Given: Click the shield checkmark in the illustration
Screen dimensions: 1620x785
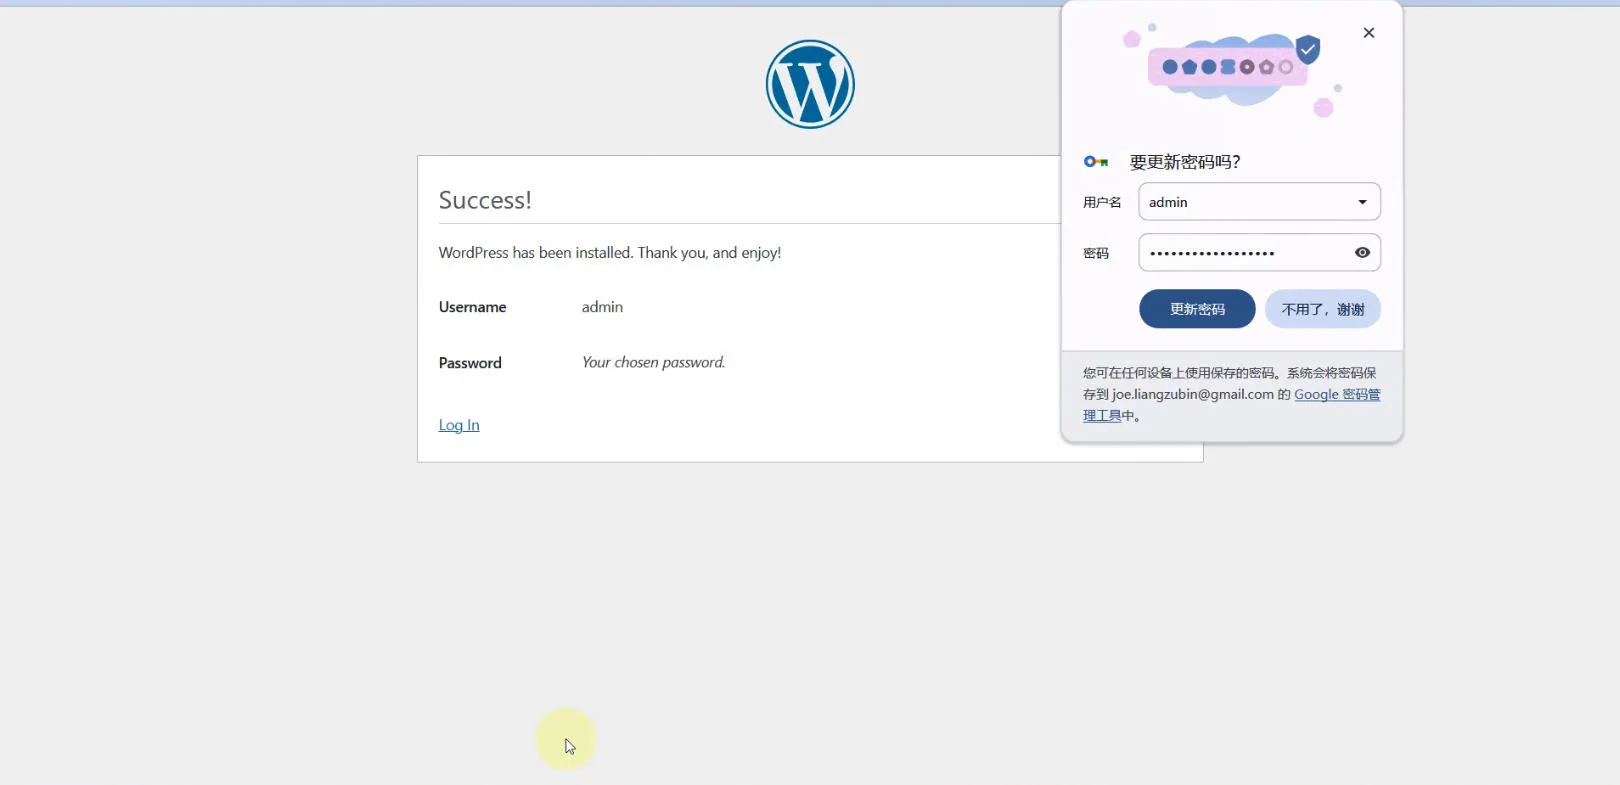Looking at the screenshot, I should pyautogui.click(x=1308, y=49).
